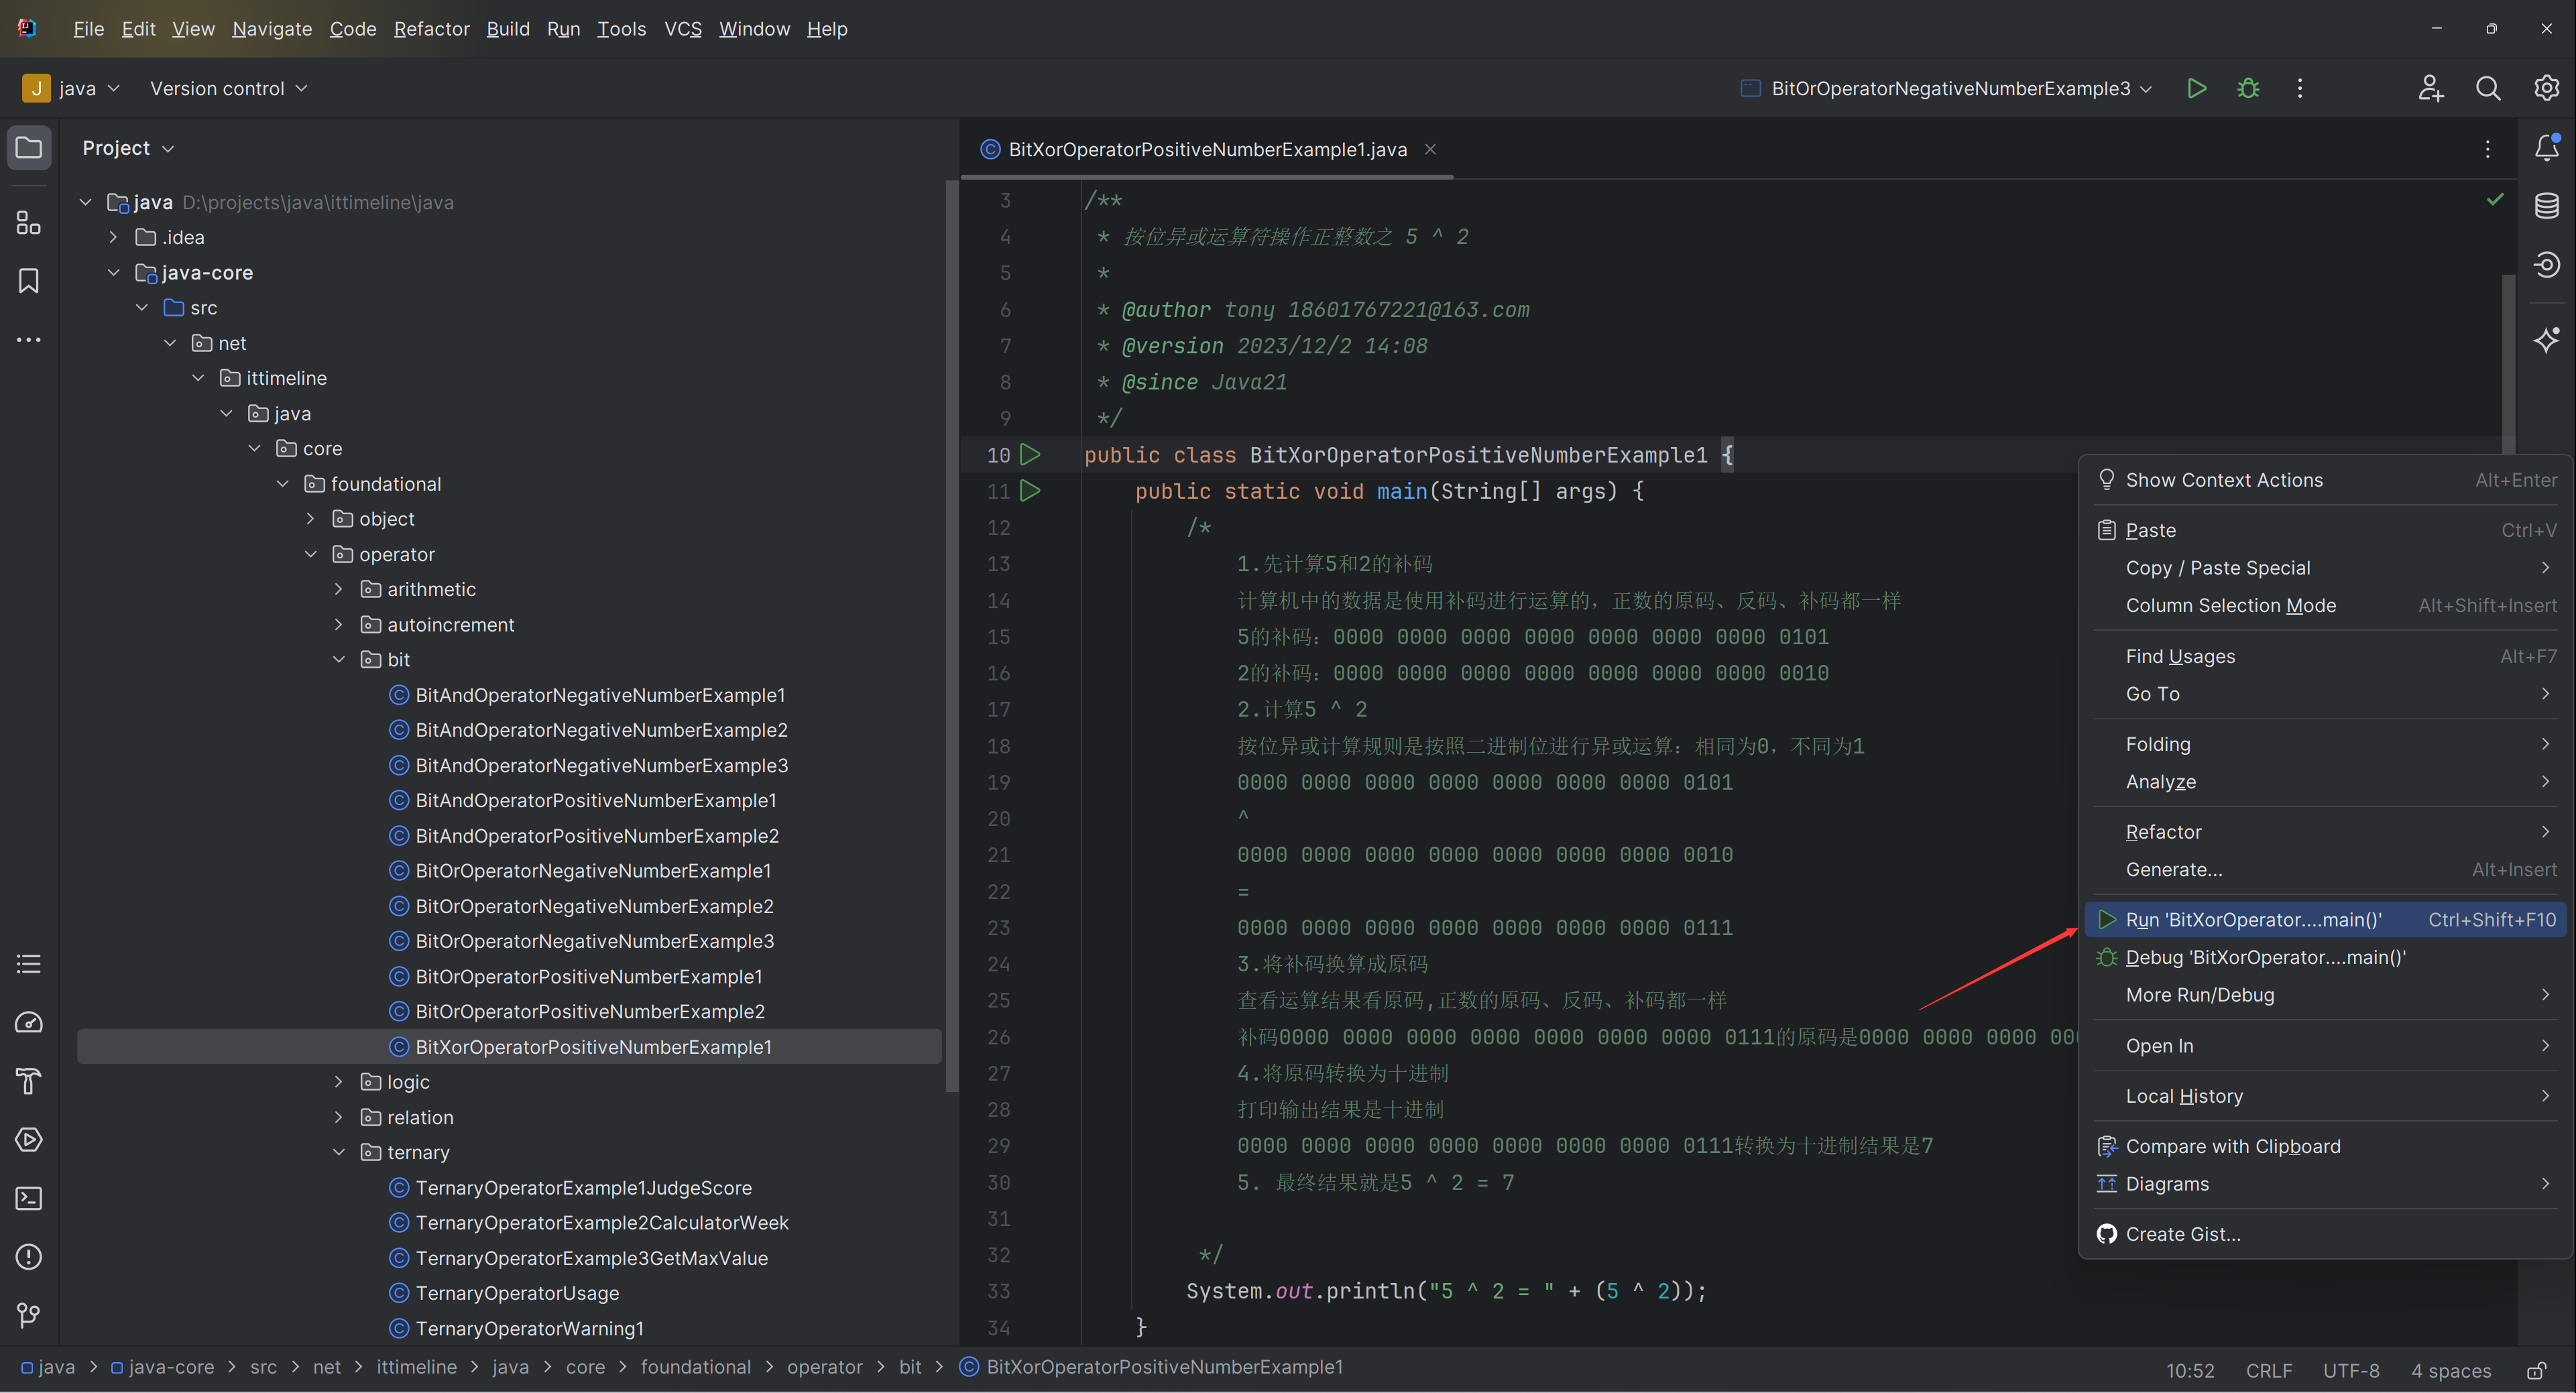Click the UTF-8 encoding in status bar
Image resolution: width=2576 pixels, height=1393 pixels.
pyautogui.click(x=2350, y=1370)
